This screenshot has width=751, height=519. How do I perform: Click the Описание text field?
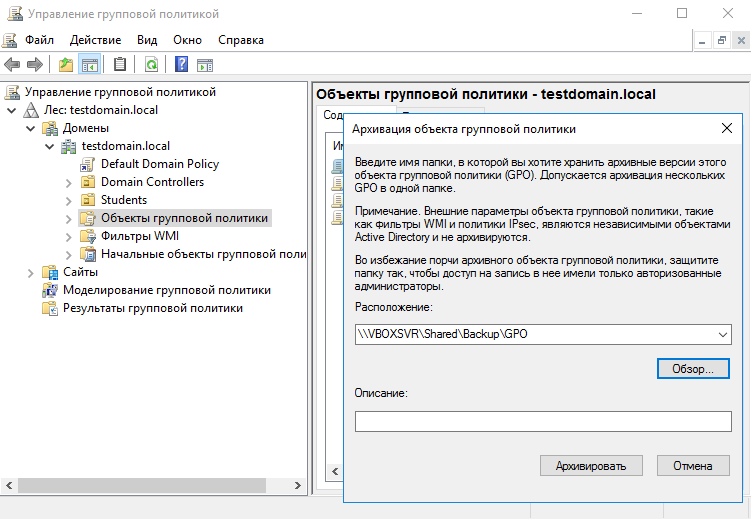[x=543, y=422]
